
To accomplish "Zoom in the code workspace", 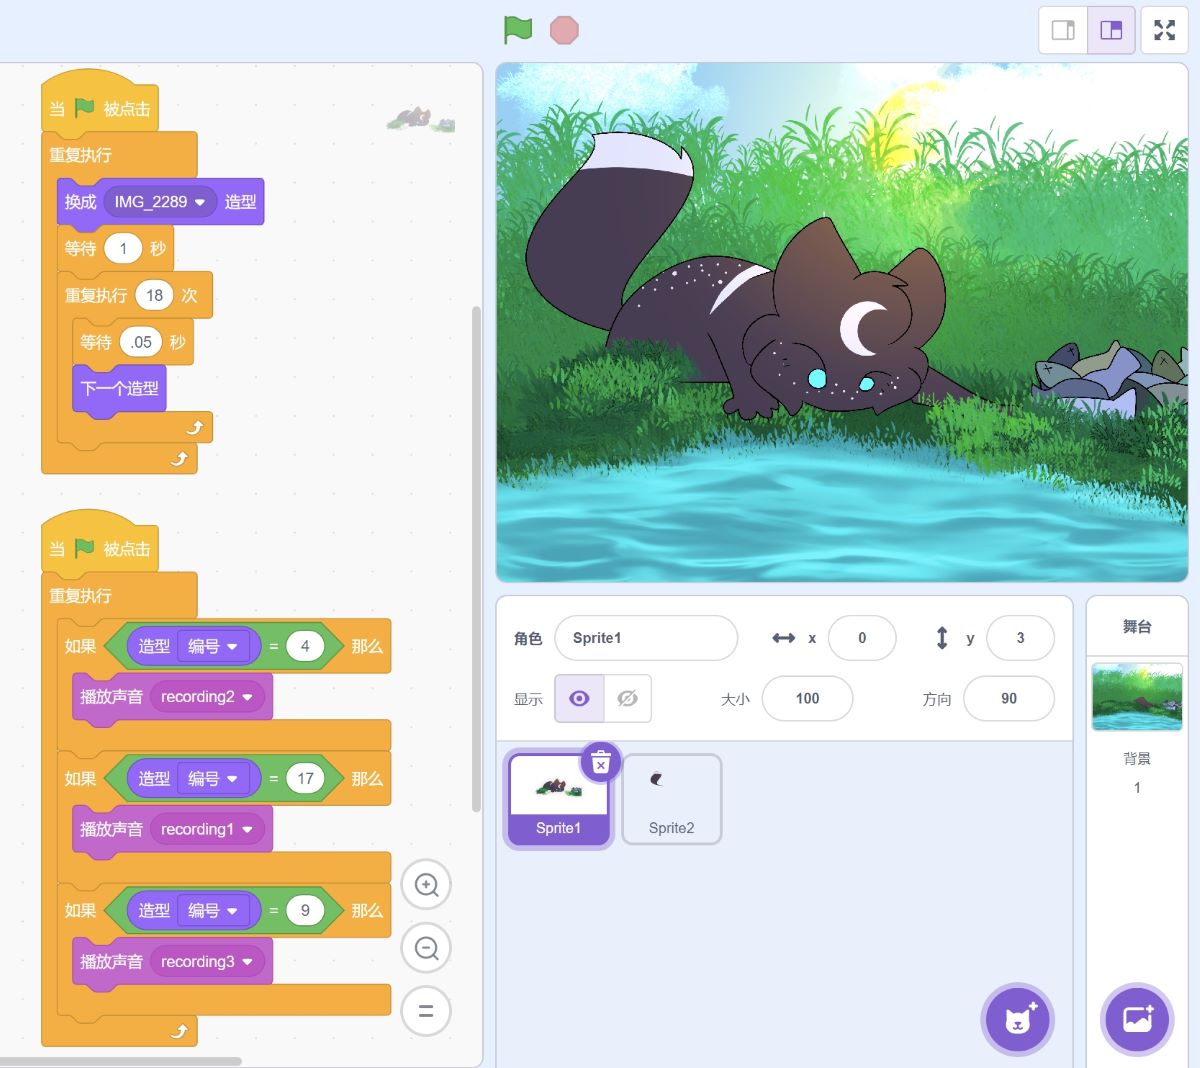I will click(426, 885).
